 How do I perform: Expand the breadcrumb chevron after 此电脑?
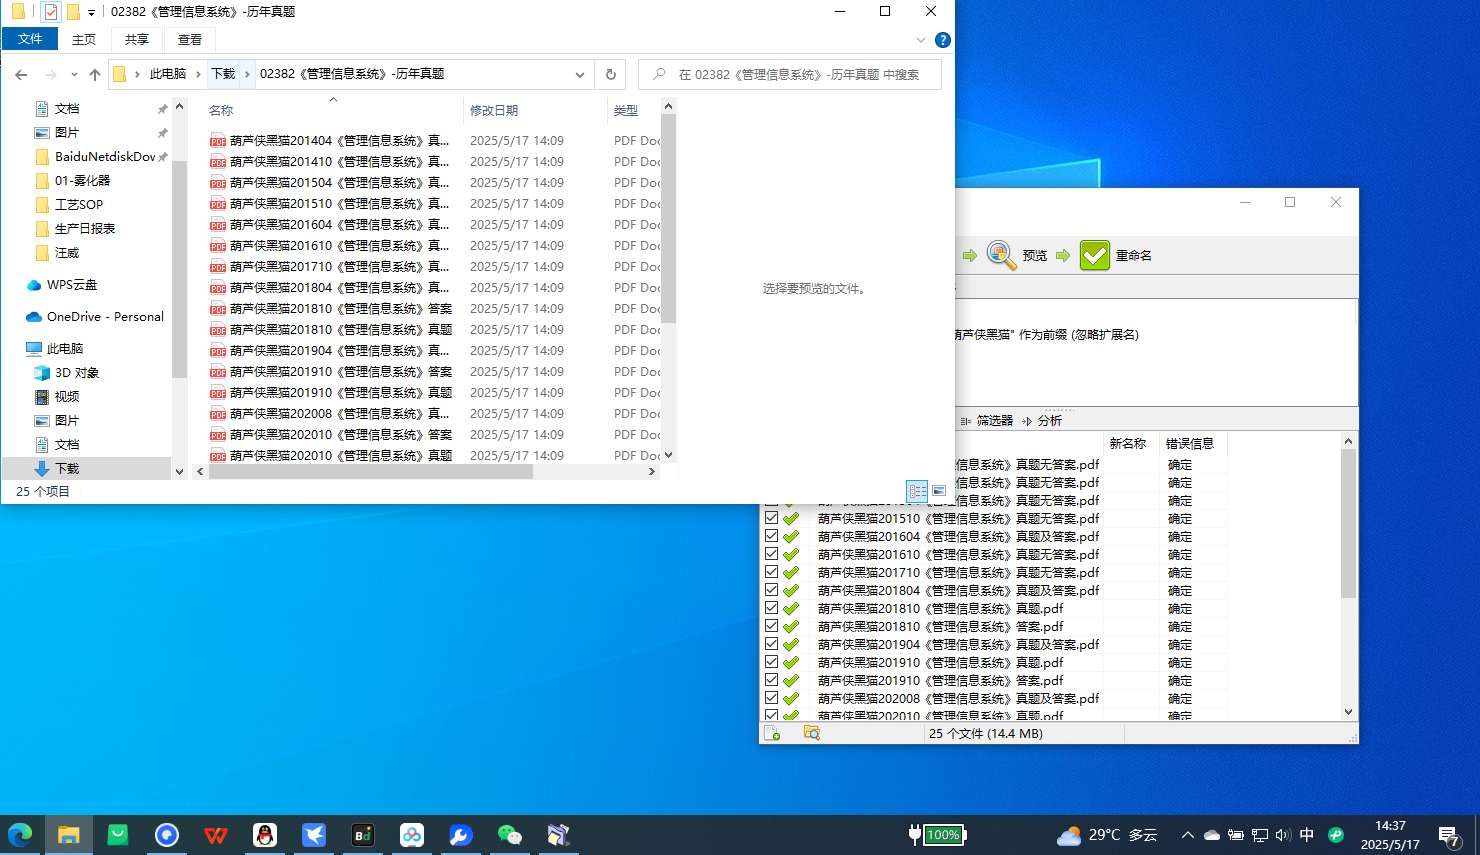198,74
